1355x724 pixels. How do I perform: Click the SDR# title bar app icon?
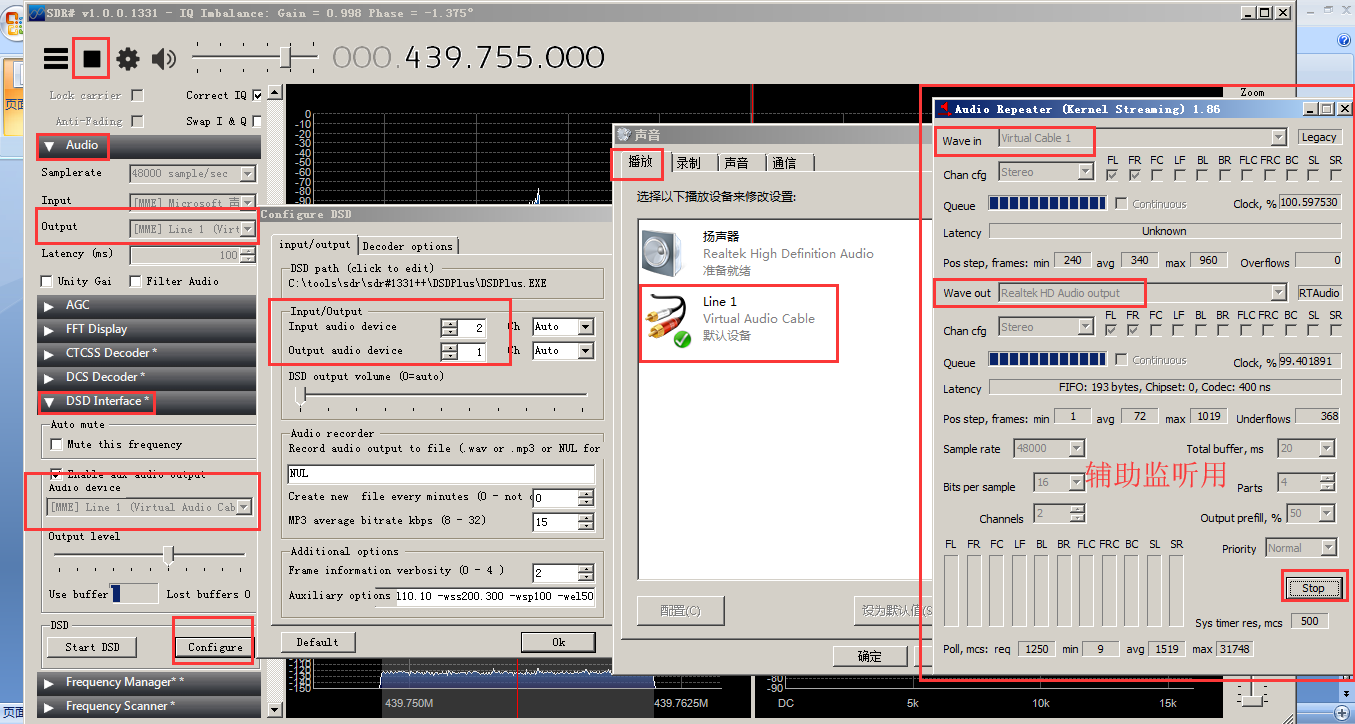pos(35,13)
